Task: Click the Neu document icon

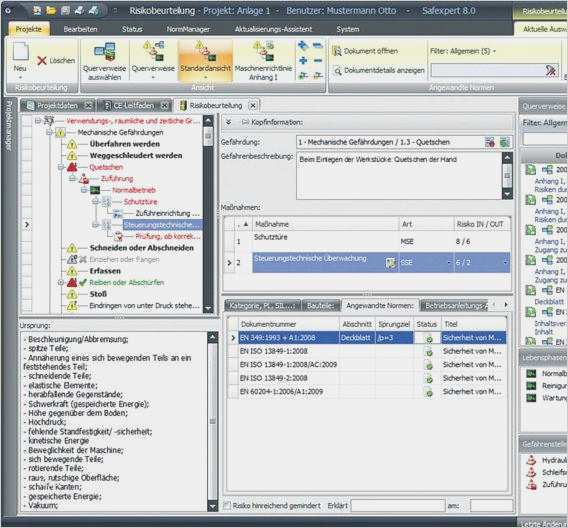Action: click(x=20, y=51)
